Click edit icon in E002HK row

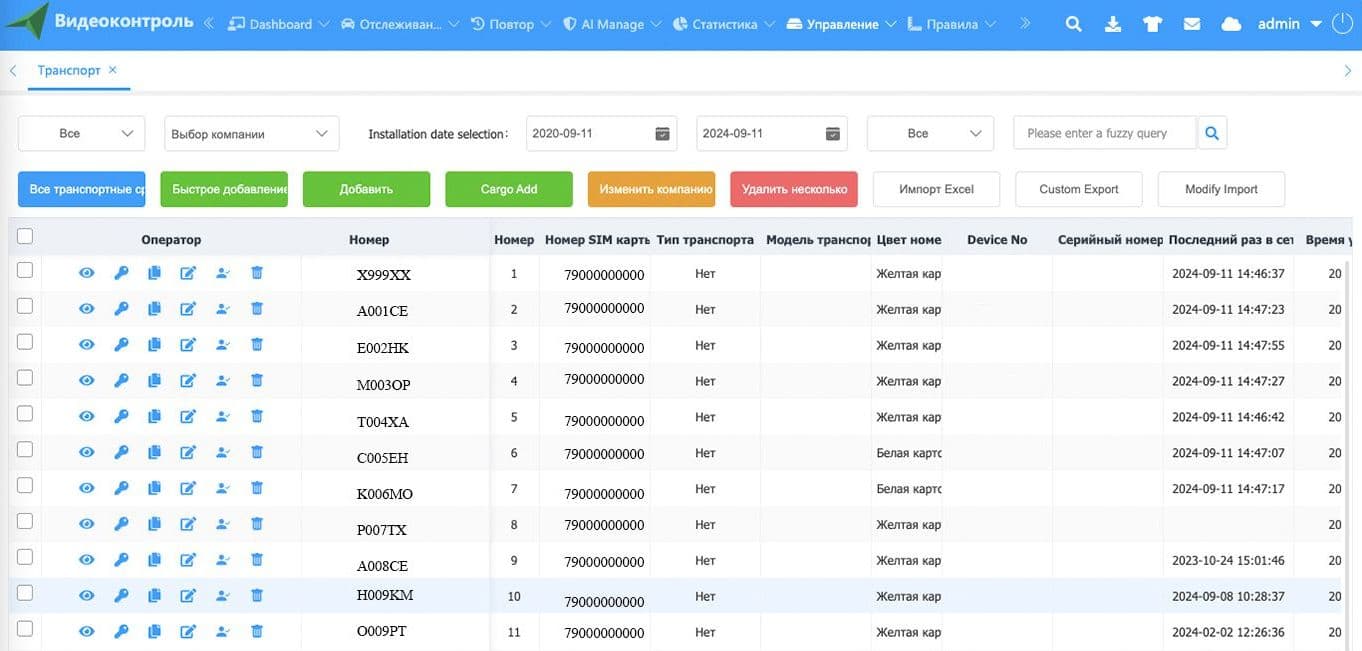(188, 345)
